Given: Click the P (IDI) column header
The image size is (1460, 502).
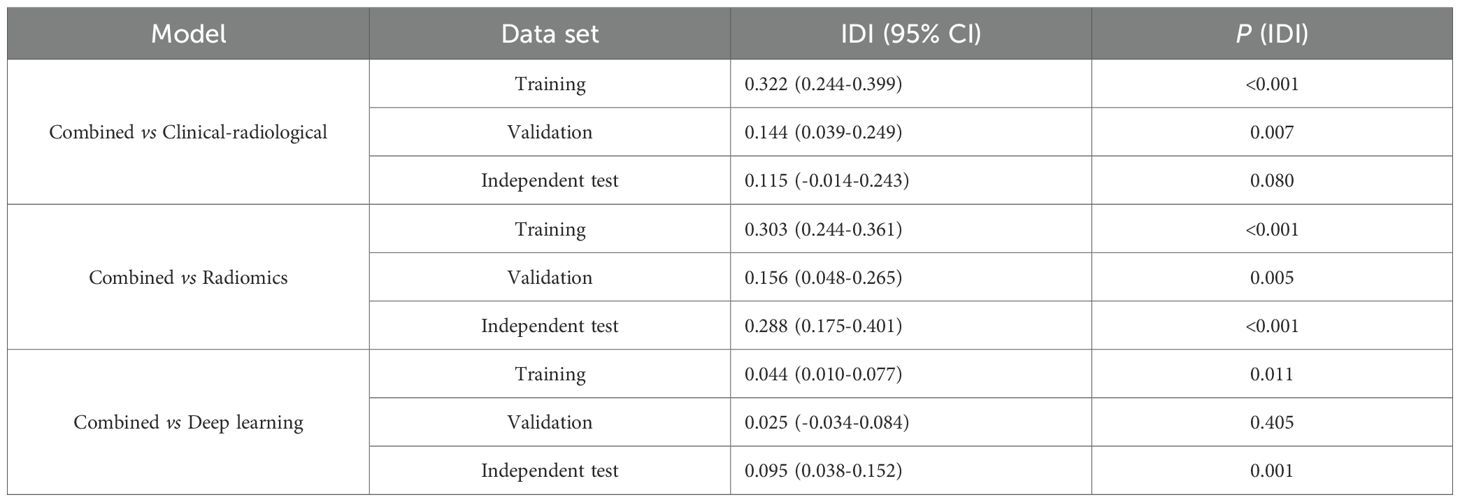Looking at the screenshot, I should (1272, 33).
